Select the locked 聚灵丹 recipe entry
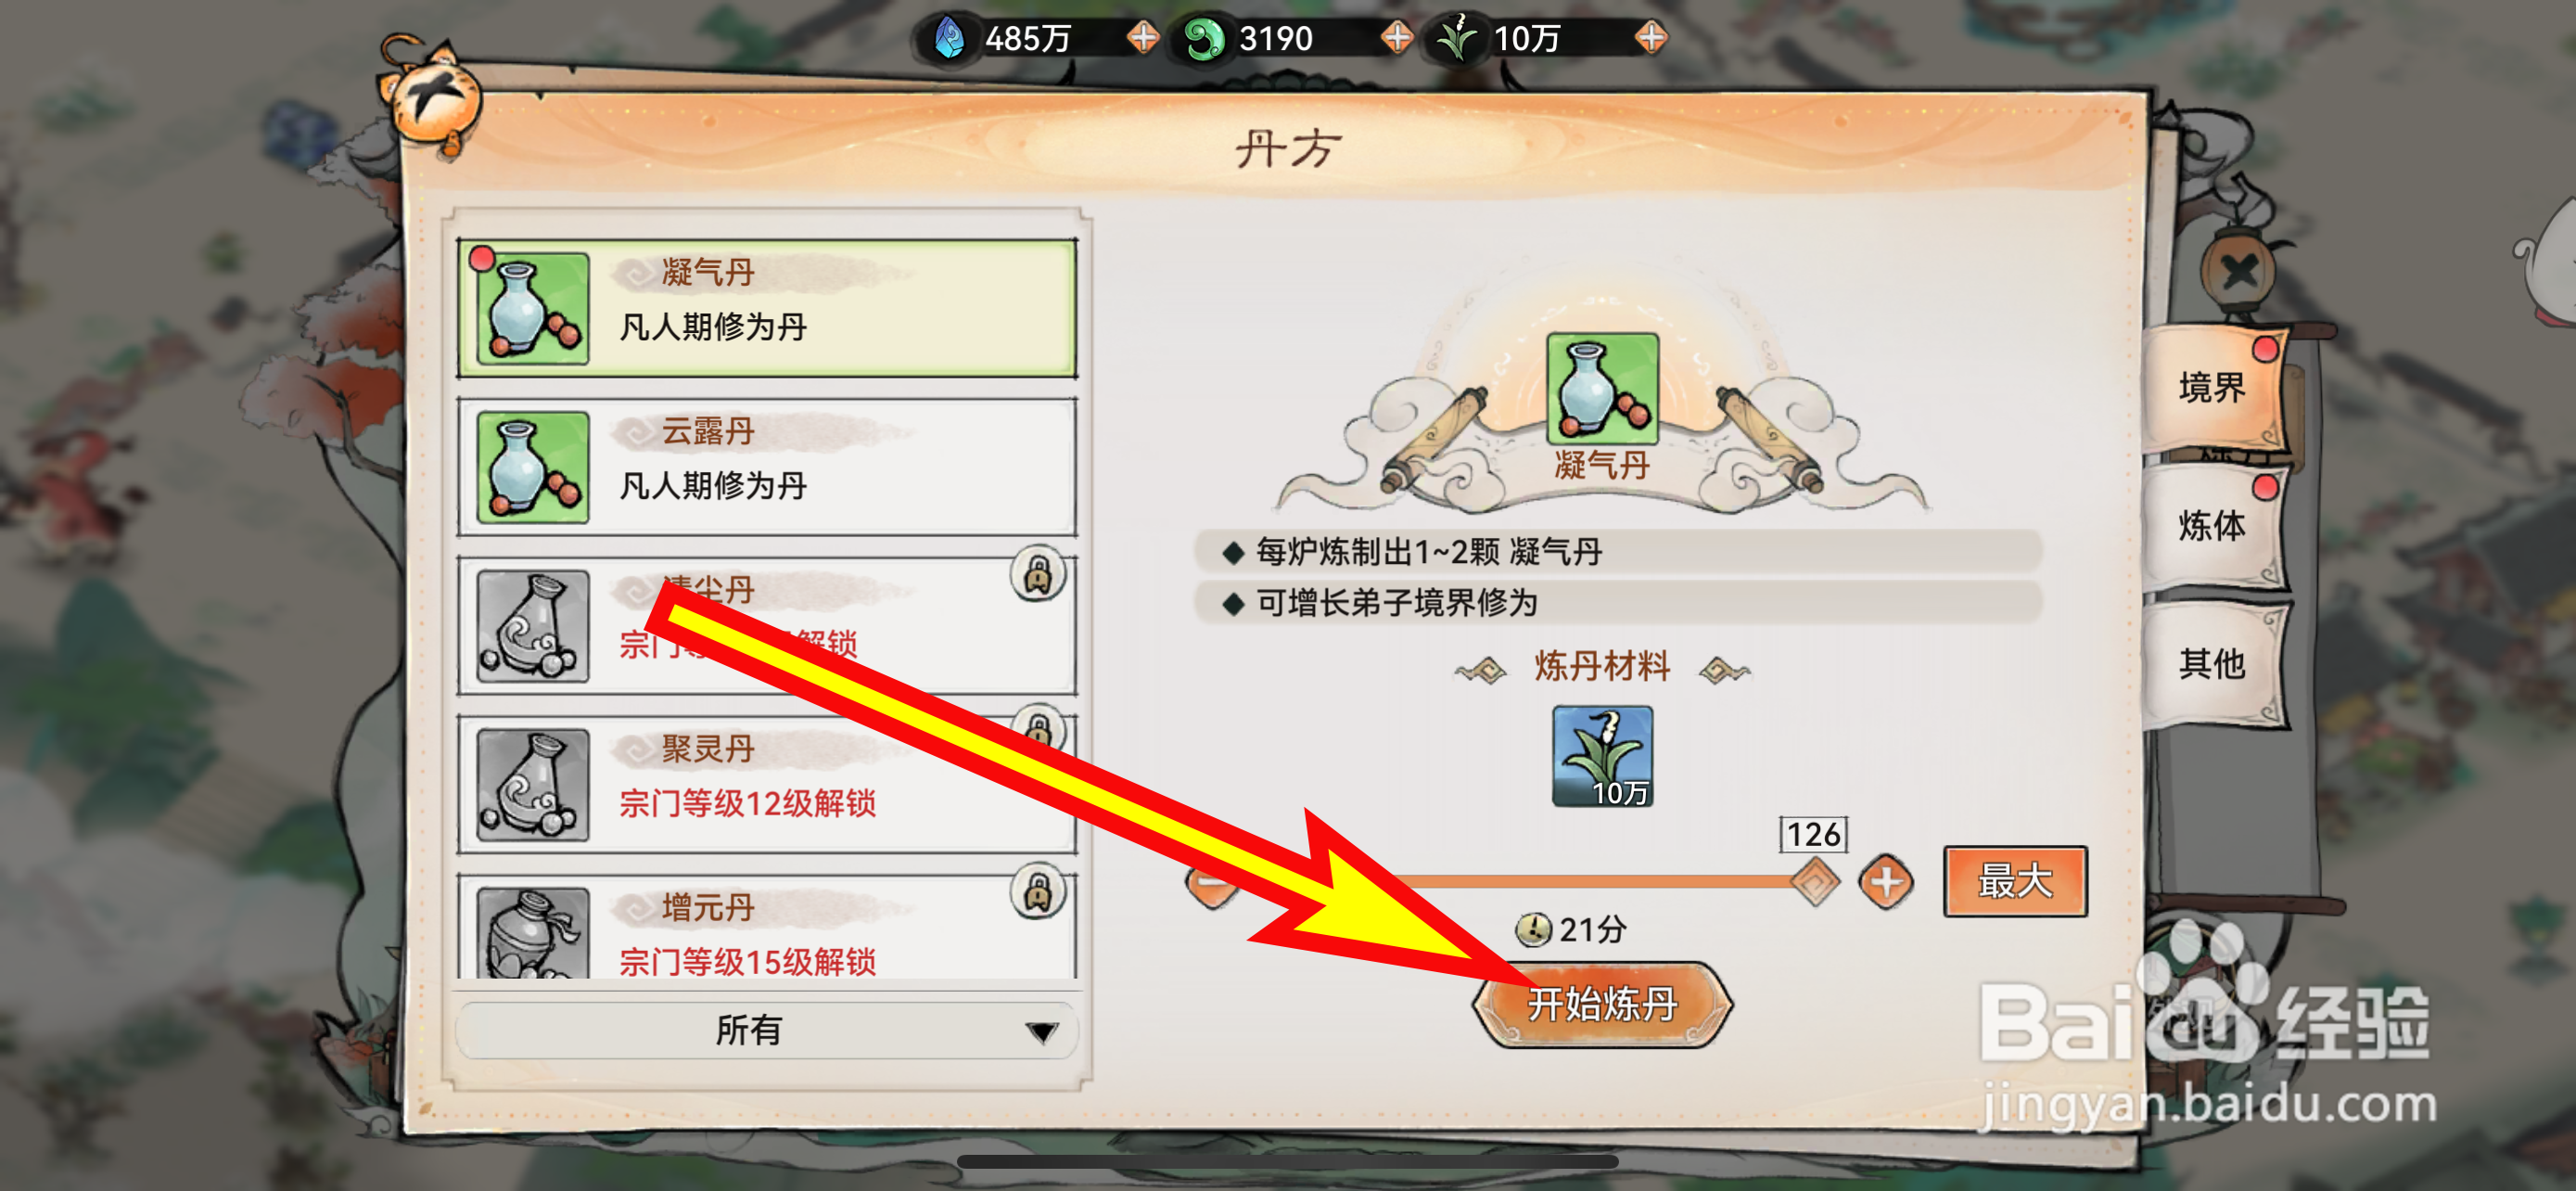The height and width of the screenshot is (1191, 2576). click(x=766, y=784)
